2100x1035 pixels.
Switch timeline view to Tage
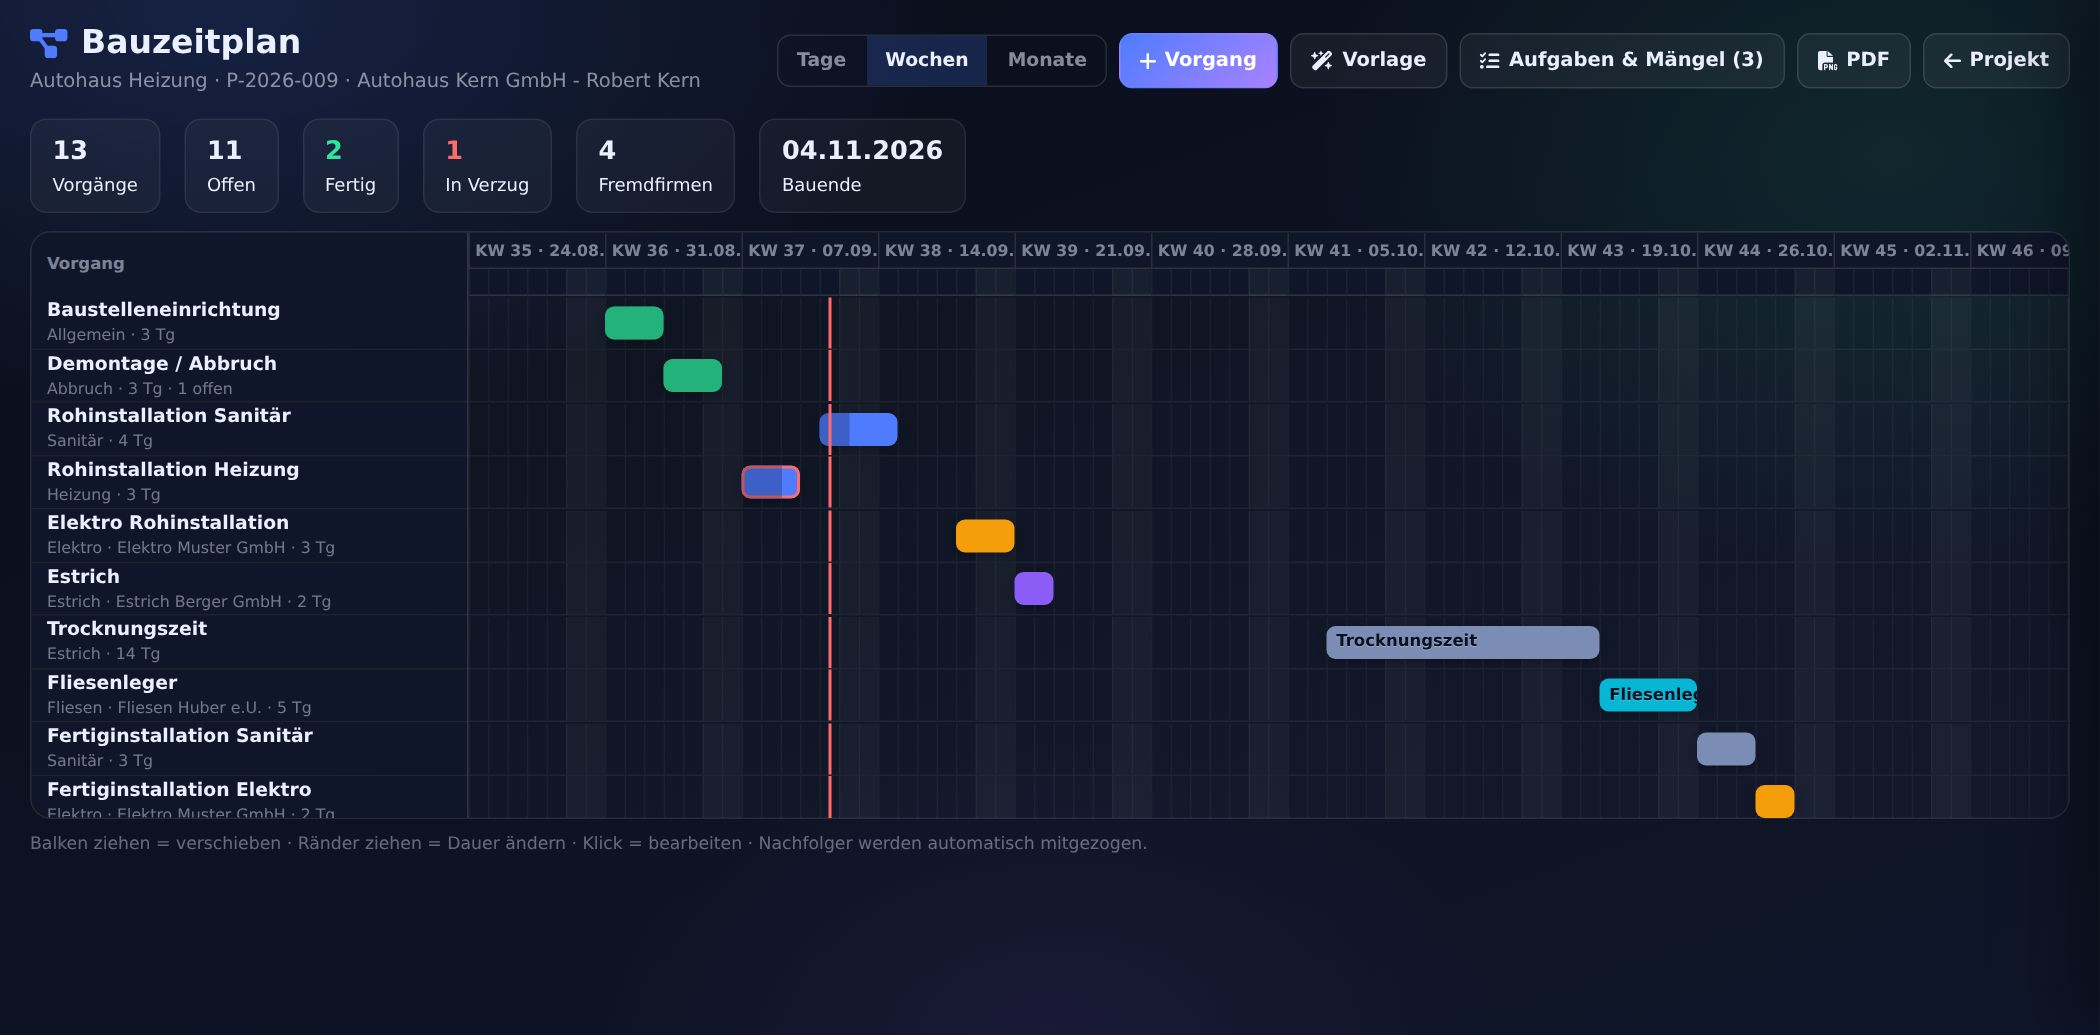click(821, 60)
